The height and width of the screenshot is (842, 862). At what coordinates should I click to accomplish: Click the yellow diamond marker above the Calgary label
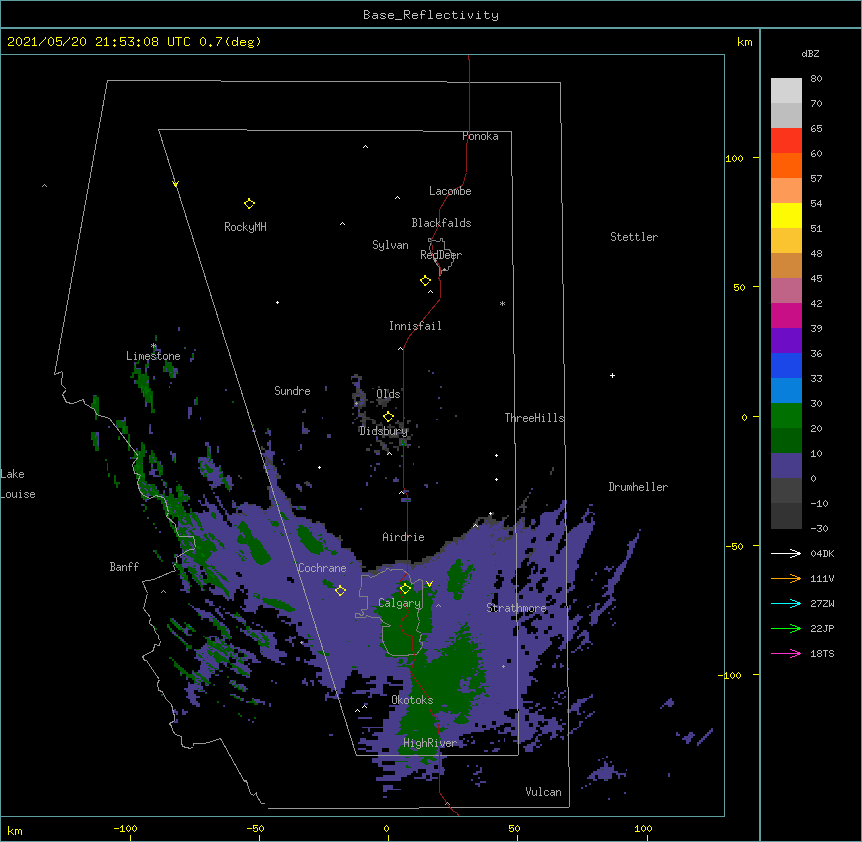(405, 589)
